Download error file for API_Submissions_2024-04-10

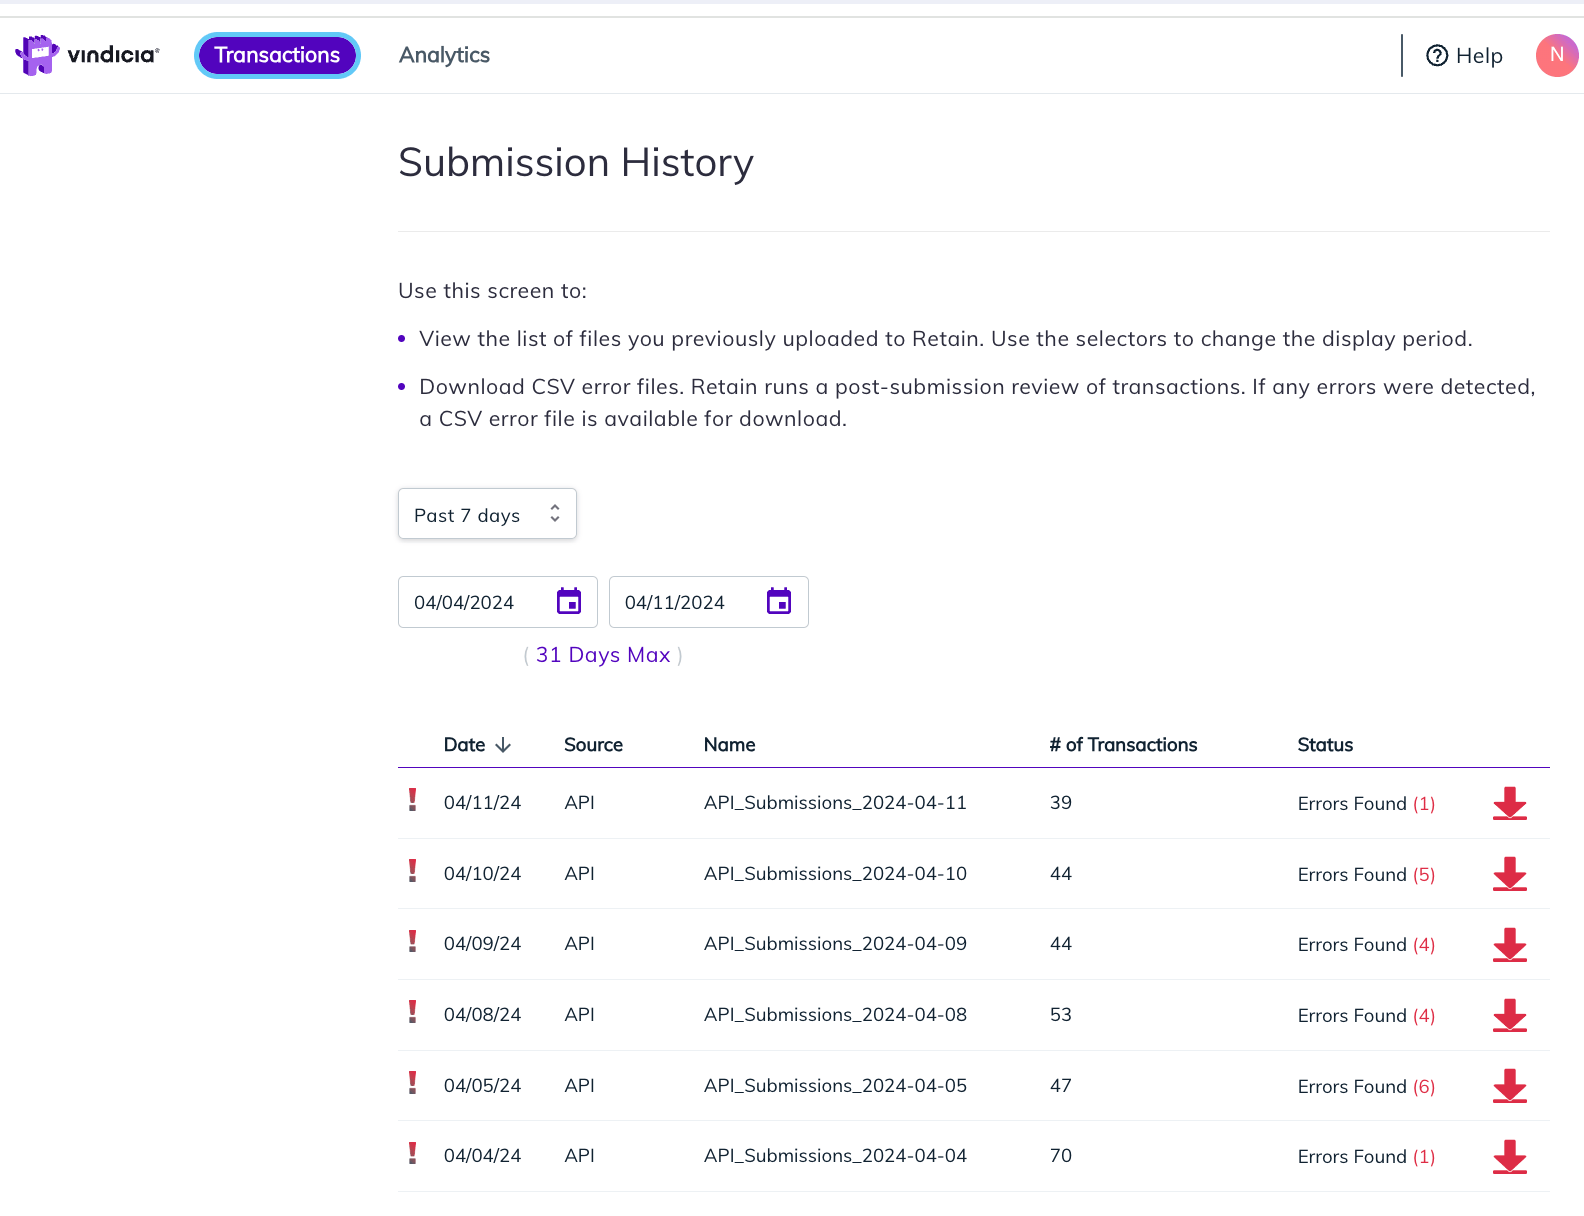click(1510, 874)
